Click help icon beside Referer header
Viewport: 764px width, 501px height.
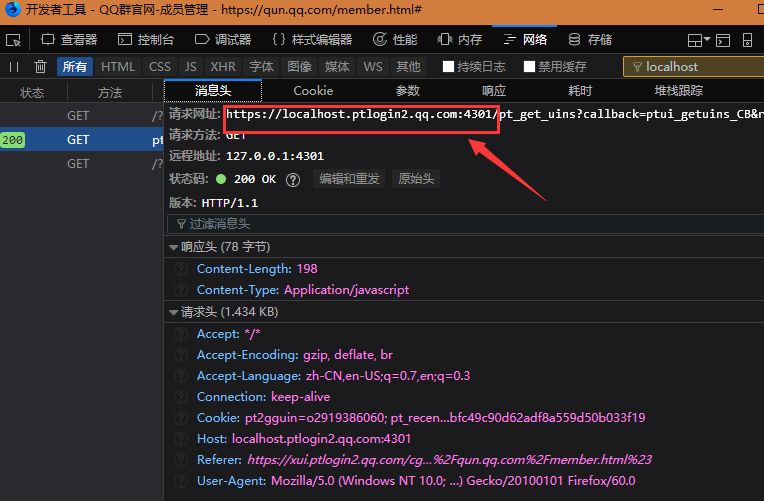(181, 460)
